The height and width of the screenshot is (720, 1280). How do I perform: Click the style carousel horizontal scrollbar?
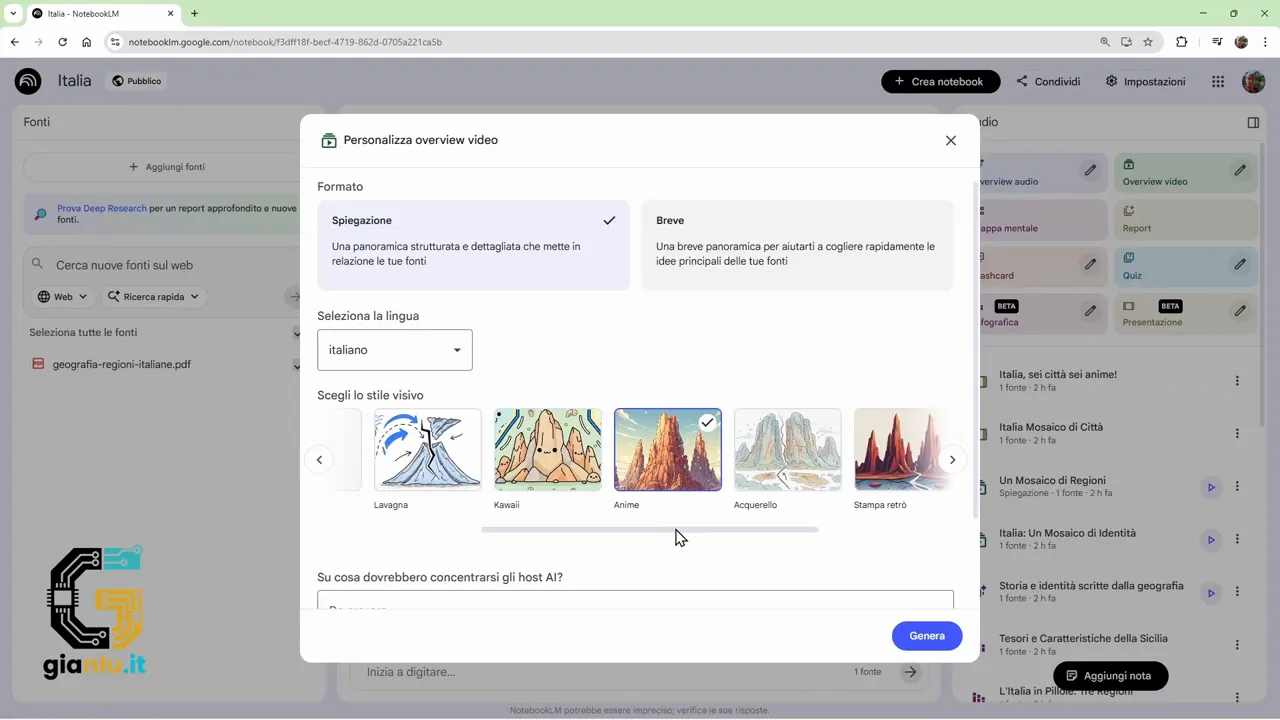[650, 530]
